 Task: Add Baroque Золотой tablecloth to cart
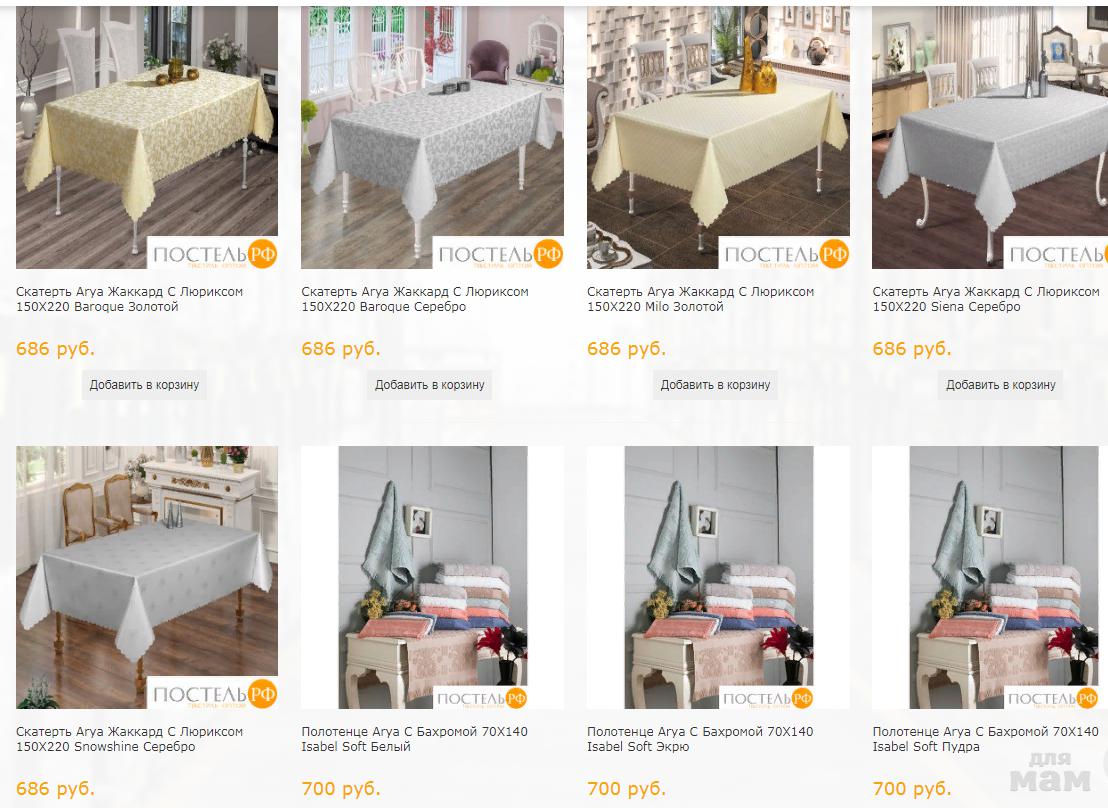pyautogui.click(x=144, y=385)
